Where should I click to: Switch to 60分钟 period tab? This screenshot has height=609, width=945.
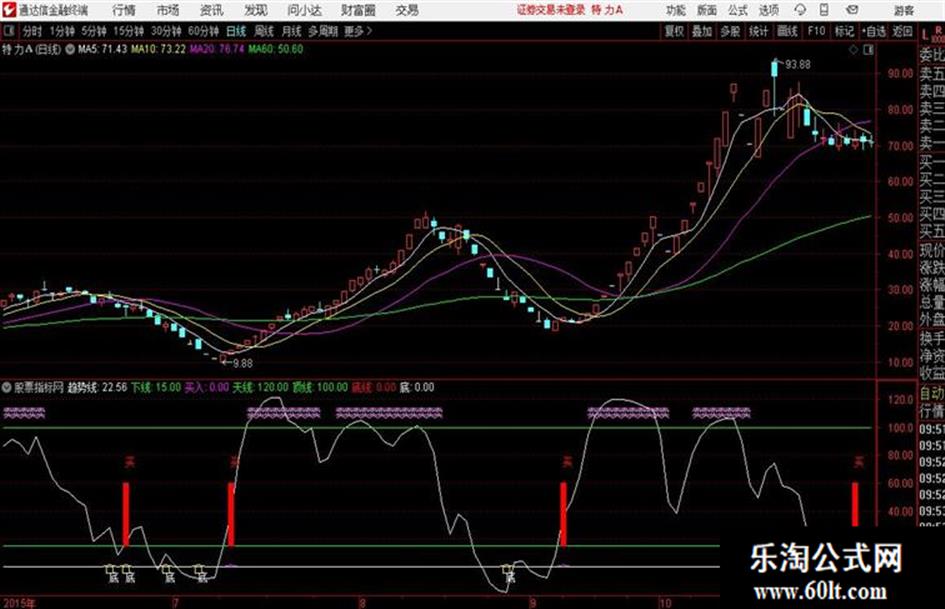pyautogui.click(x=203, y=31)
